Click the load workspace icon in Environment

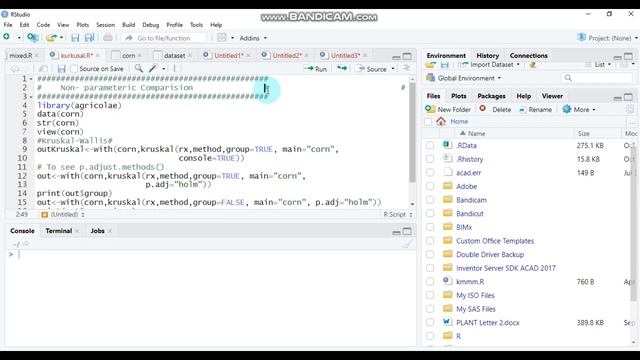tap(431, 64)
